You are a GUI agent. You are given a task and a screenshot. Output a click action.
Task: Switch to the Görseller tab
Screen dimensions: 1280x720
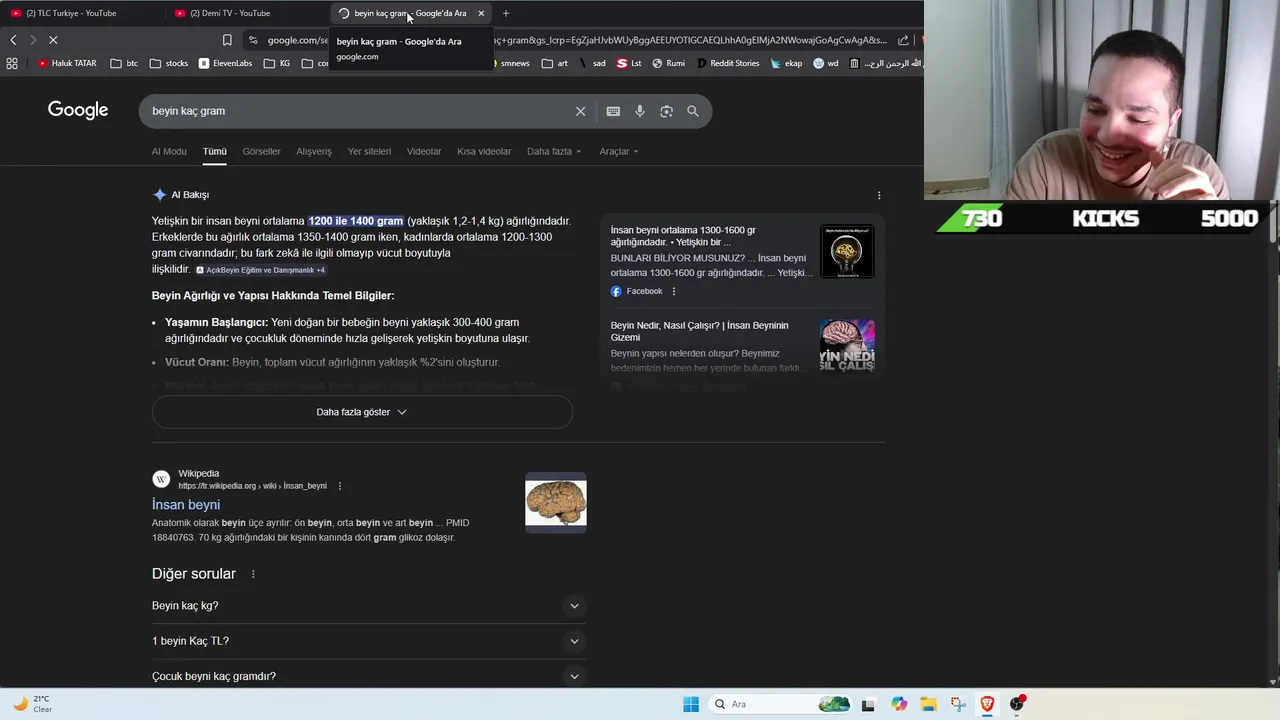point(261,152)
